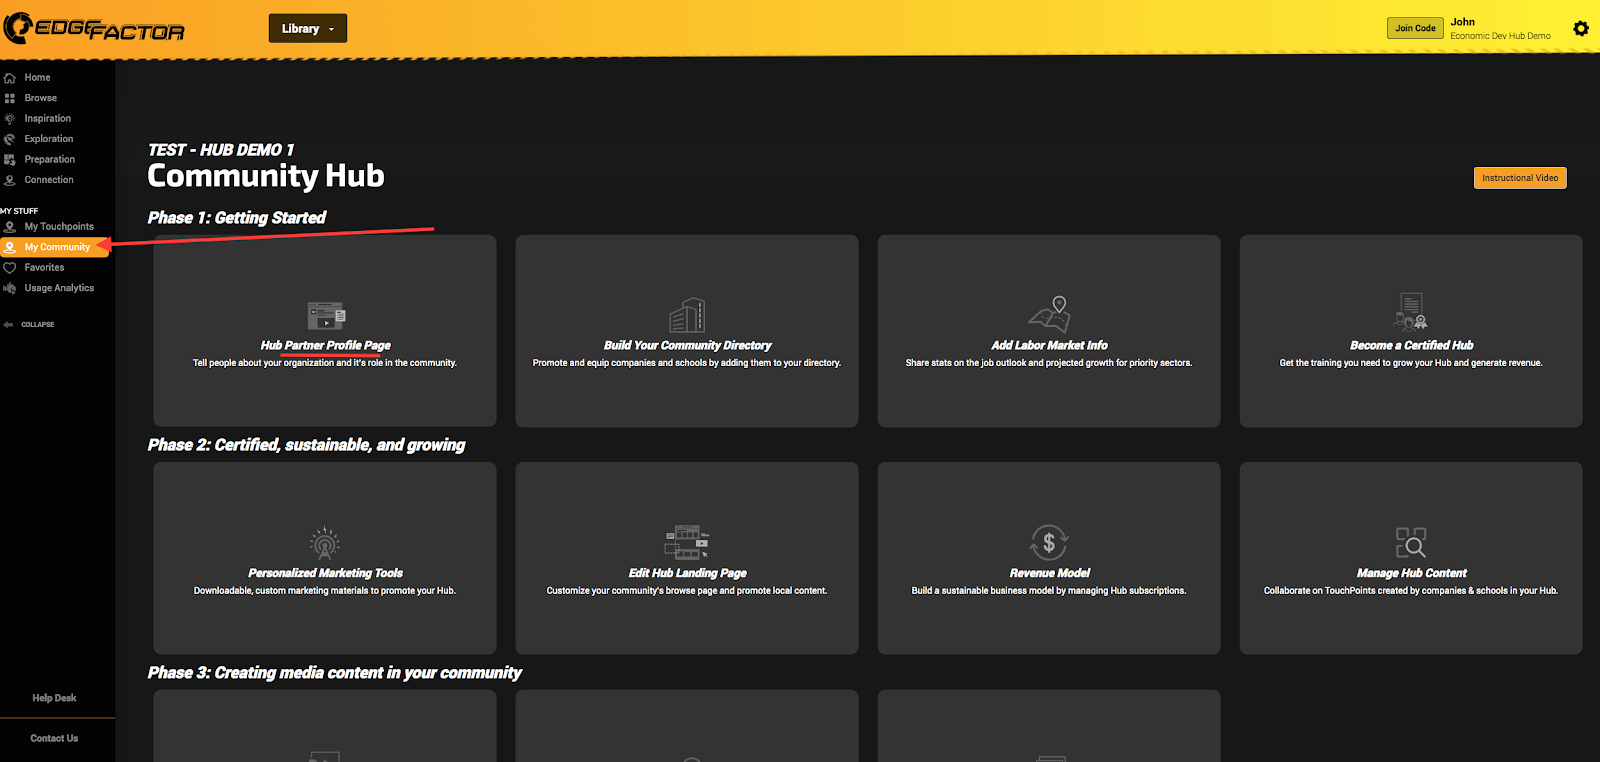Viewport: 1600px width, 762px height.
Task: Click the Inspiration lightbulb icon
Action: point(10,119)
